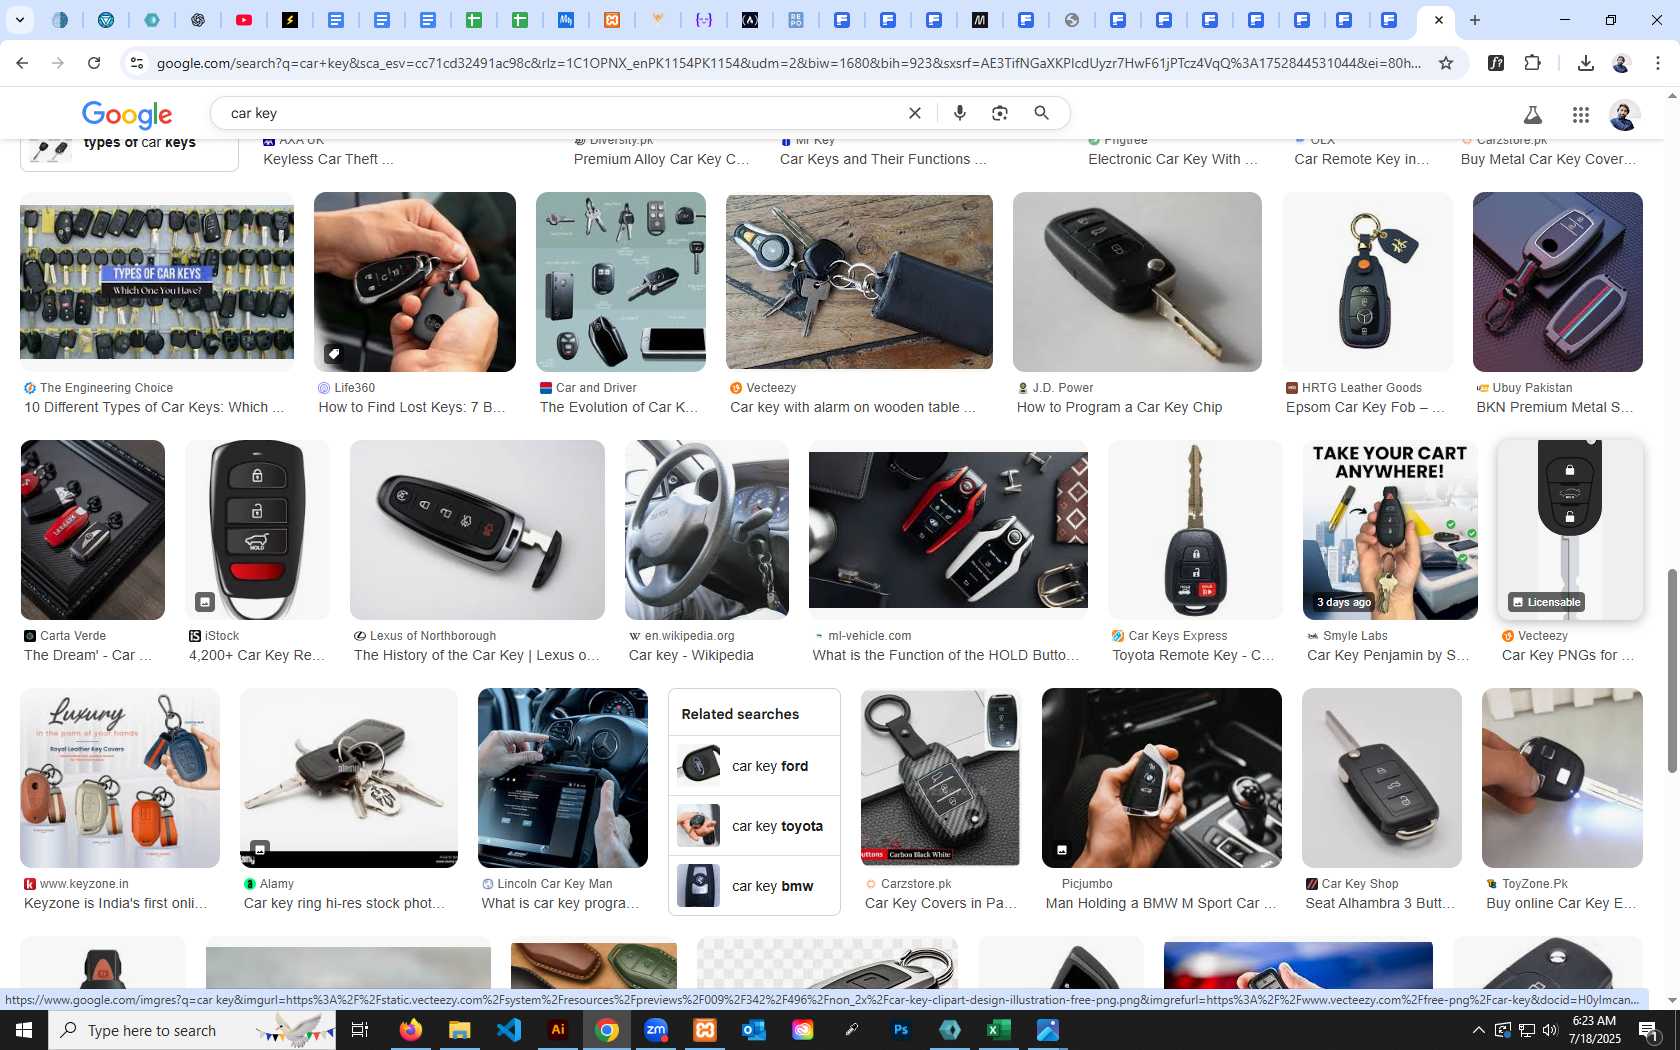This screenshot has height=1050, width=1680.
Task: Close the active browser tab
Action: [1439, 20]
